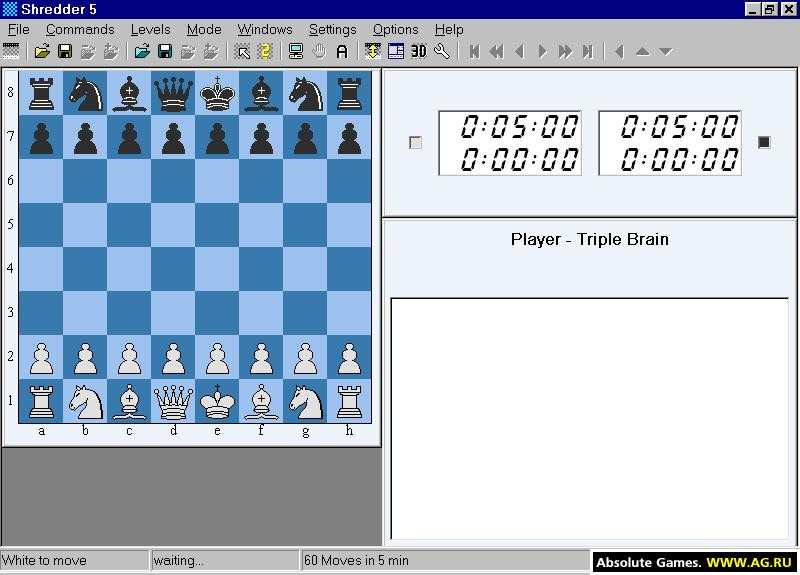This screenshot has height=575, width=800.
Task: Select the black queen on d8
Action: pos(173,93)
